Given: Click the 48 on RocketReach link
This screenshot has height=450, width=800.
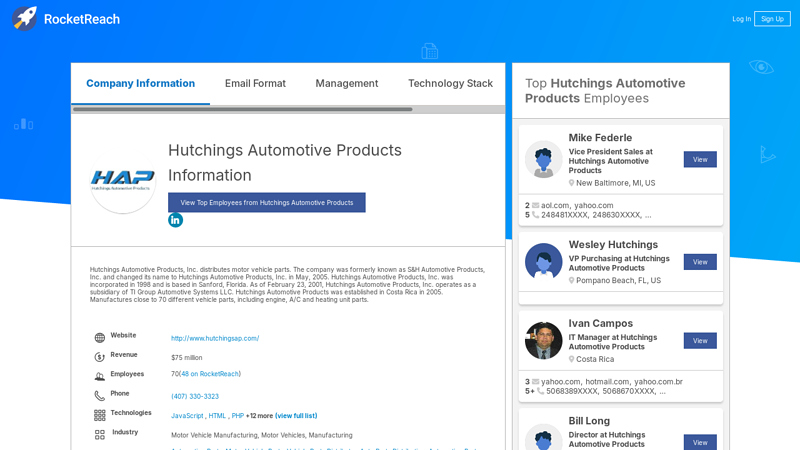Looking at the screenshot, I should 210,374.
